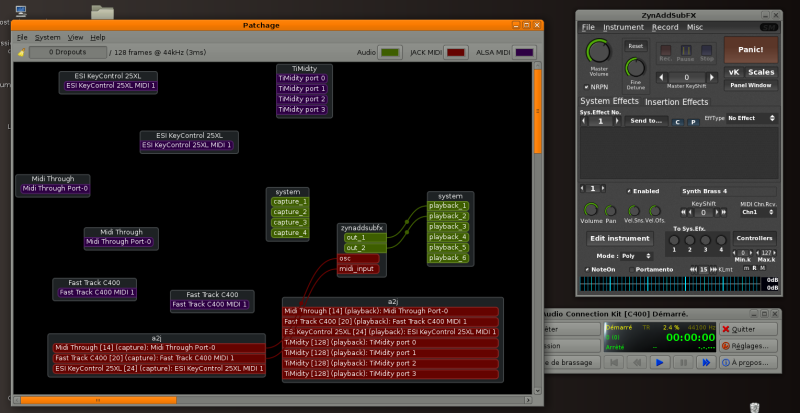
Task: Click the Panic! button
Action: point(752,49)
